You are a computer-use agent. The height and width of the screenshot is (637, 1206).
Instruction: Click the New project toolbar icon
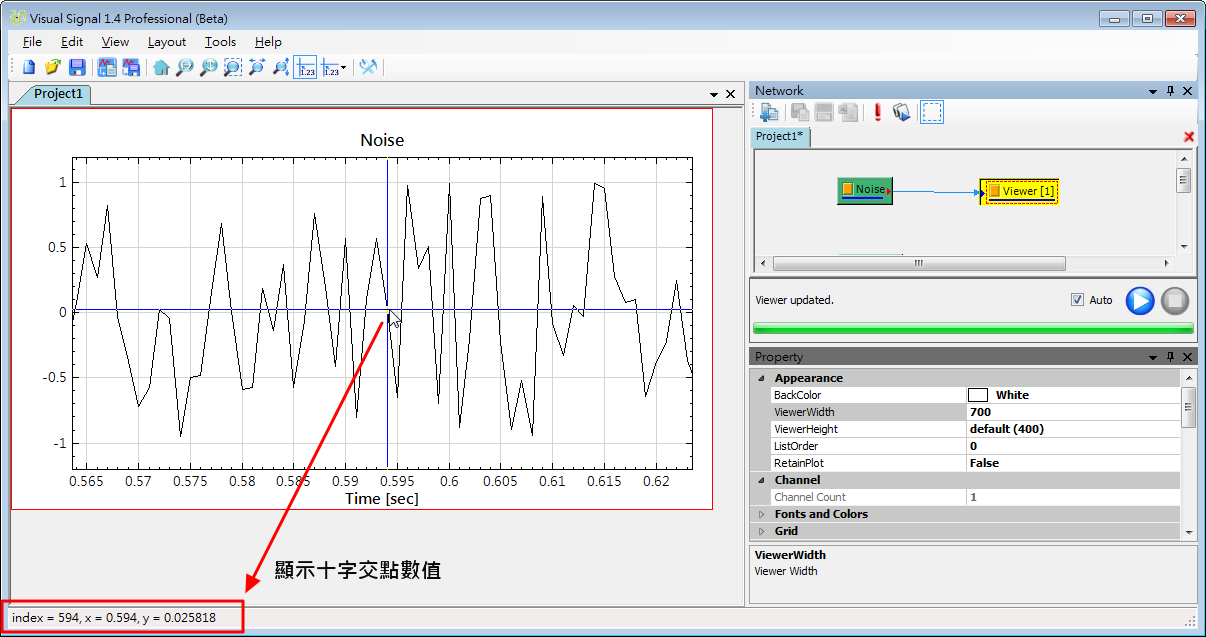tap(29, 67)
